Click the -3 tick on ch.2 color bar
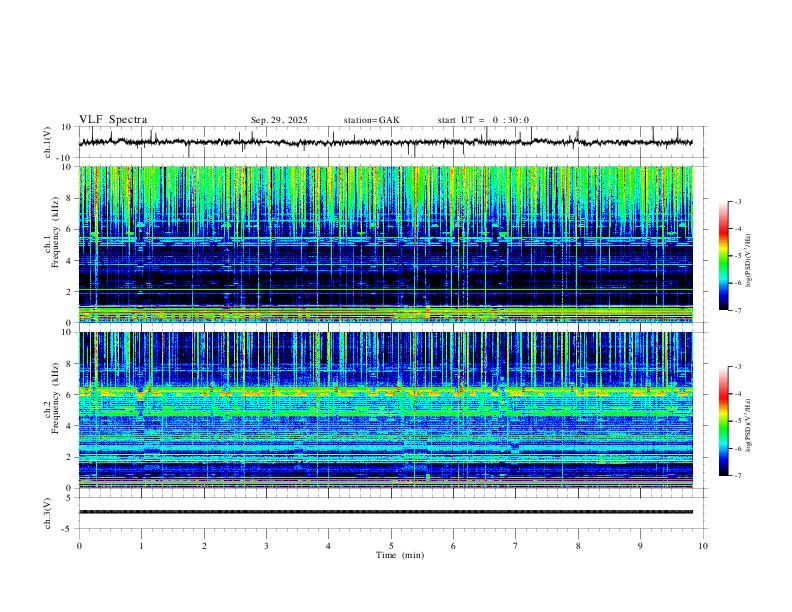792x612 pixels. point(737,367)
